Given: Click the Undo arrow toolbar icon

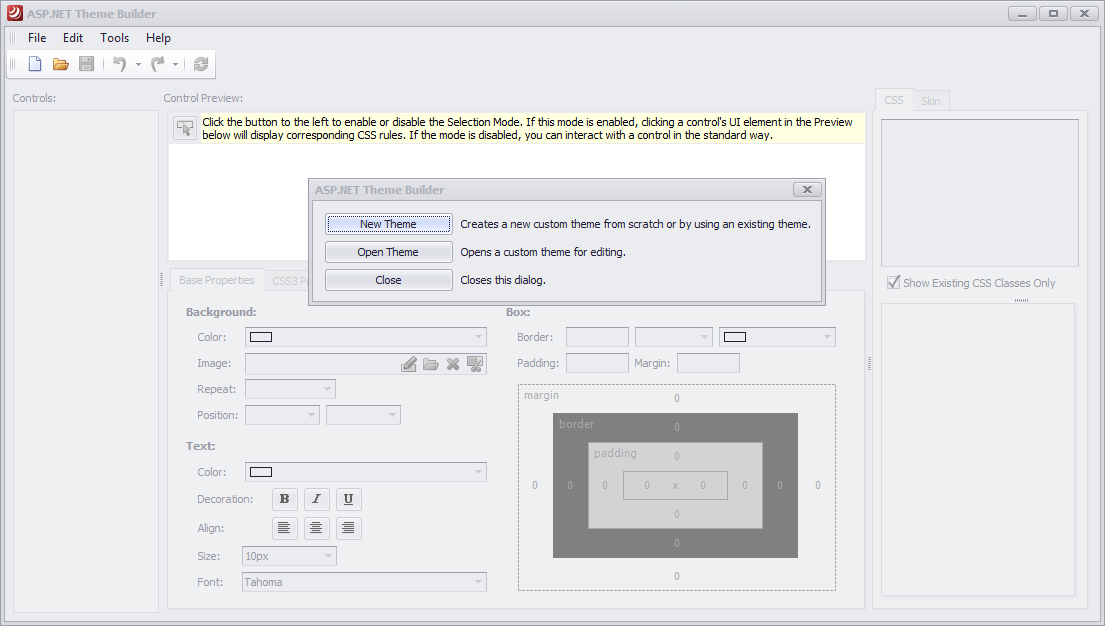Looking at the screenshot, I should click(x=120, y=64).
